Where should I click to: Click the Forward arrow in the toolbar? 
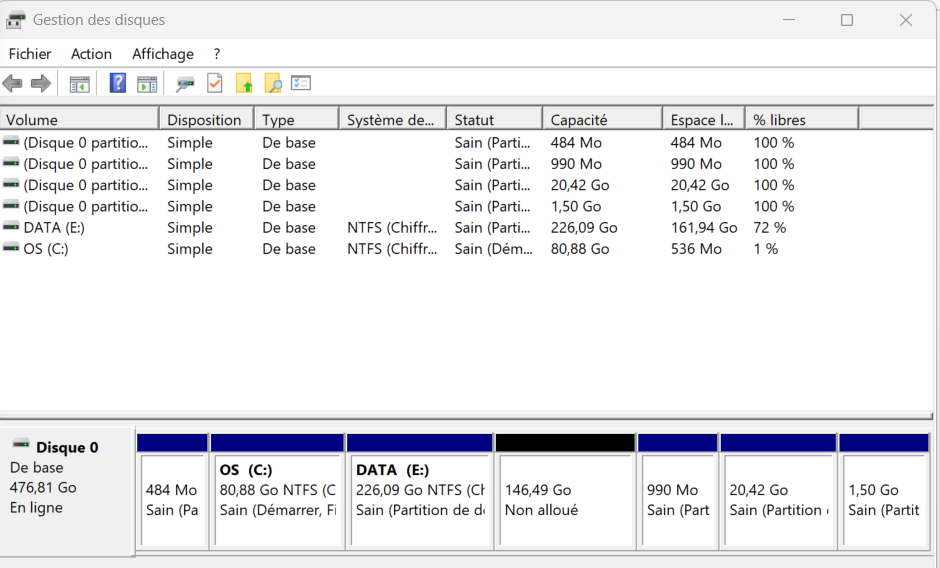point(41,84)
